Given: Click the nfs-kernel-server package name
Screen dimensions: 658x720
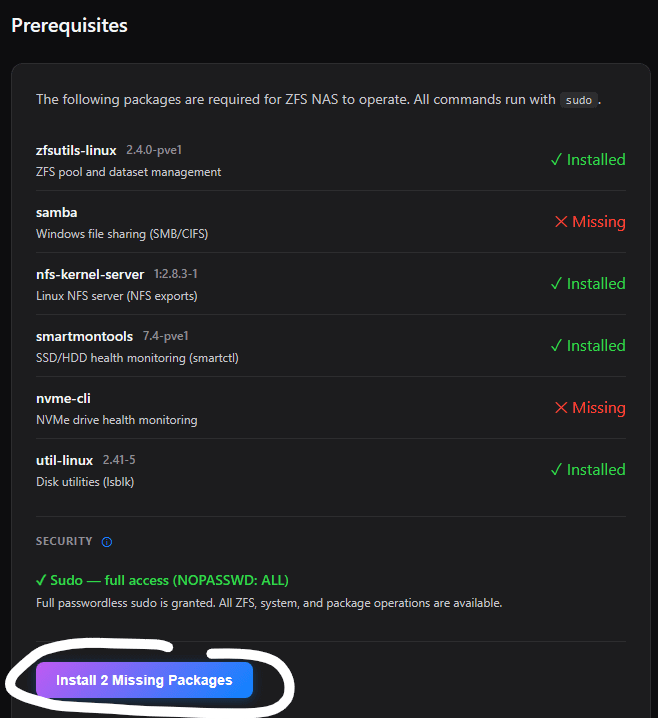Looking at the screenshot, I should tap(90, 275).
